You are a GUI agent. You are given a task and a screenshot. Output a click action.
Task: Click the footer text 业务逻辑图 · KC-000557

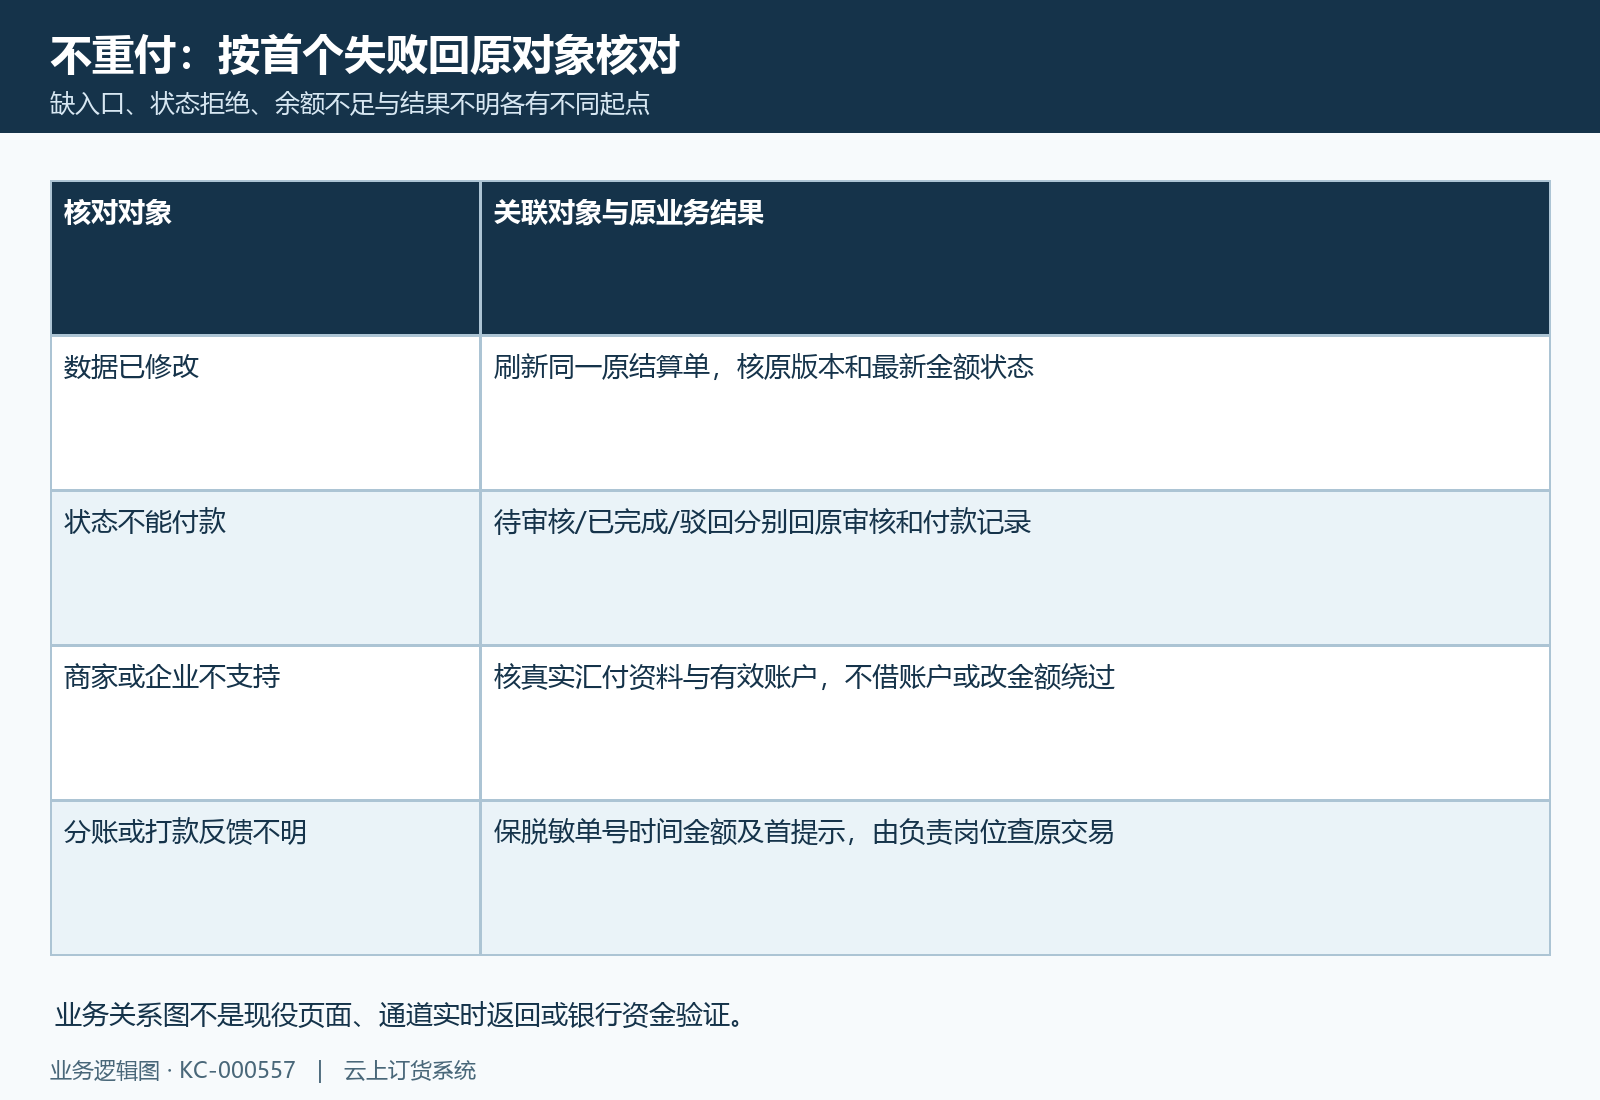(x=173, y=1070)
